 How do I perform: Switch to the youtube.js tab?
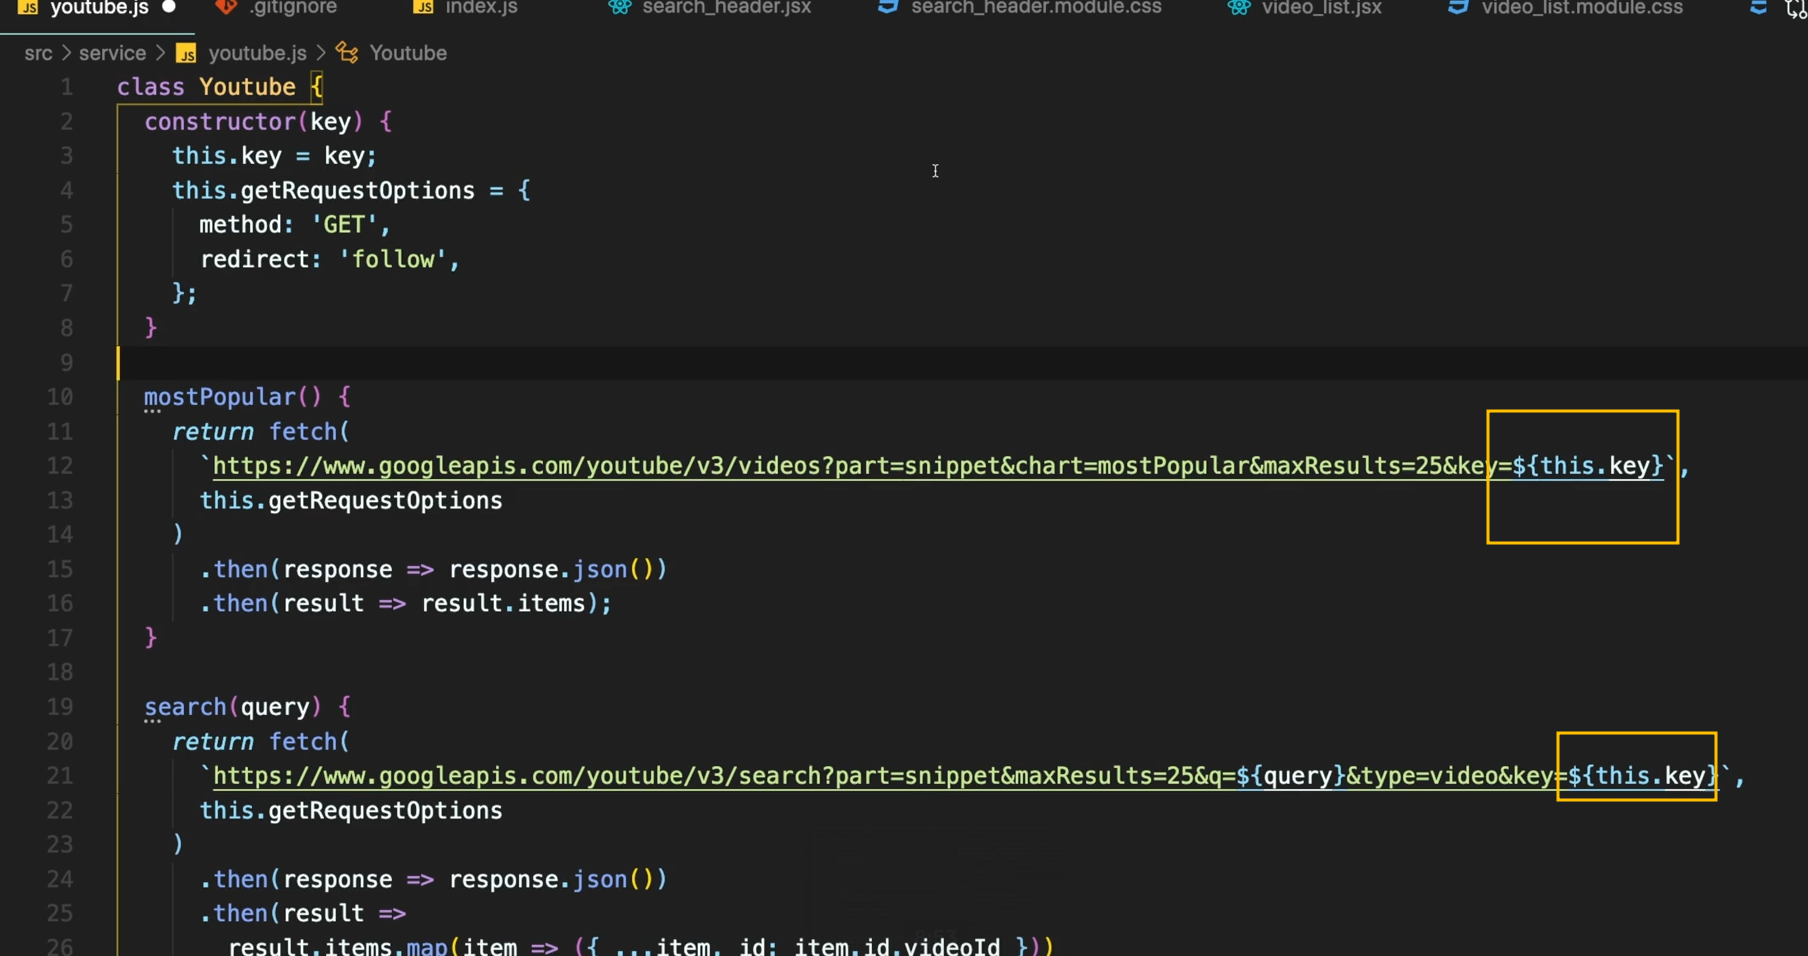[x=98, y=8]
